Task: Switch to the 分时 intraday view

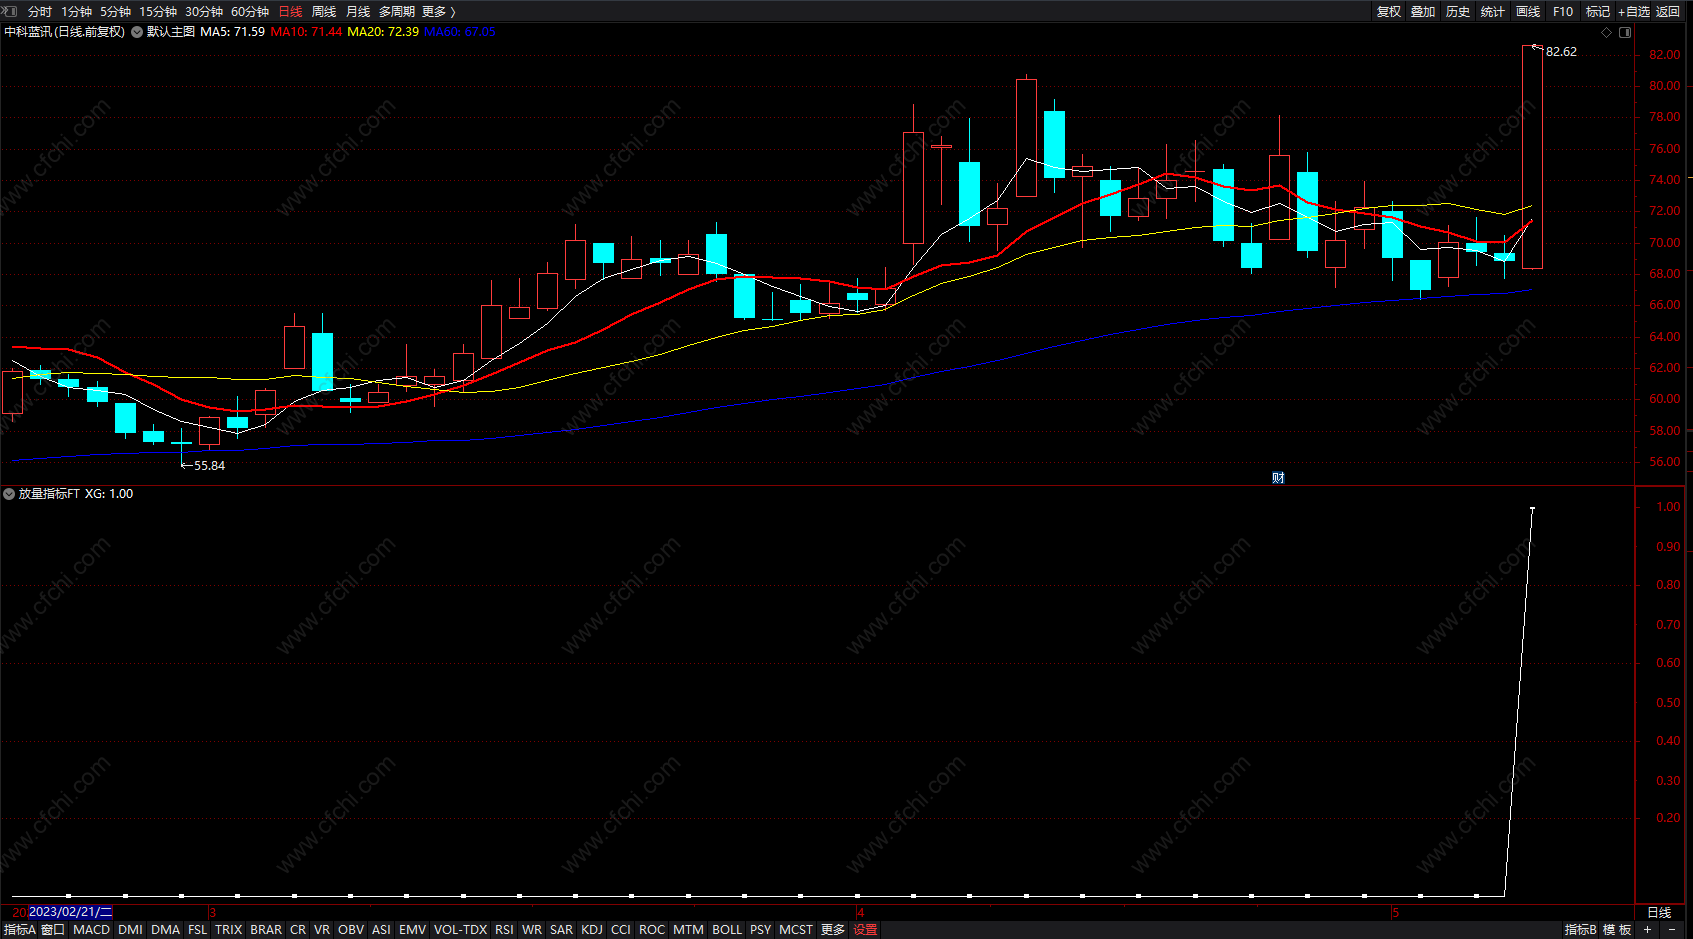Action: tap(40, 12)
